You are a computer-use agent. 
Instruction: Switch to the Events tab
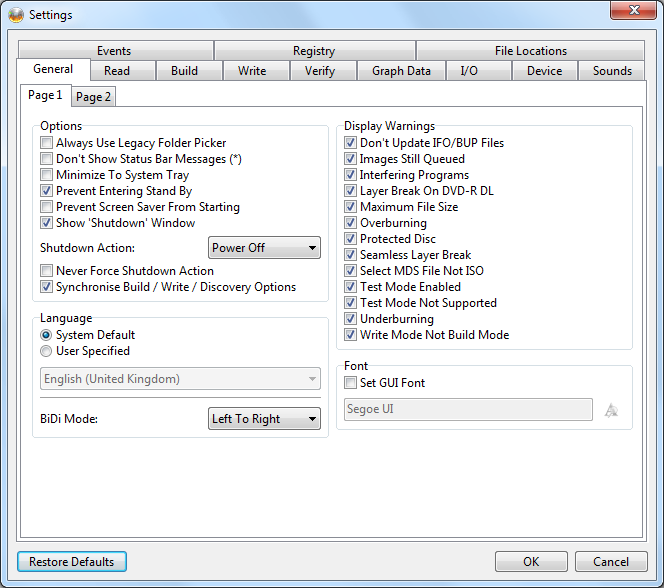(115, 50)
